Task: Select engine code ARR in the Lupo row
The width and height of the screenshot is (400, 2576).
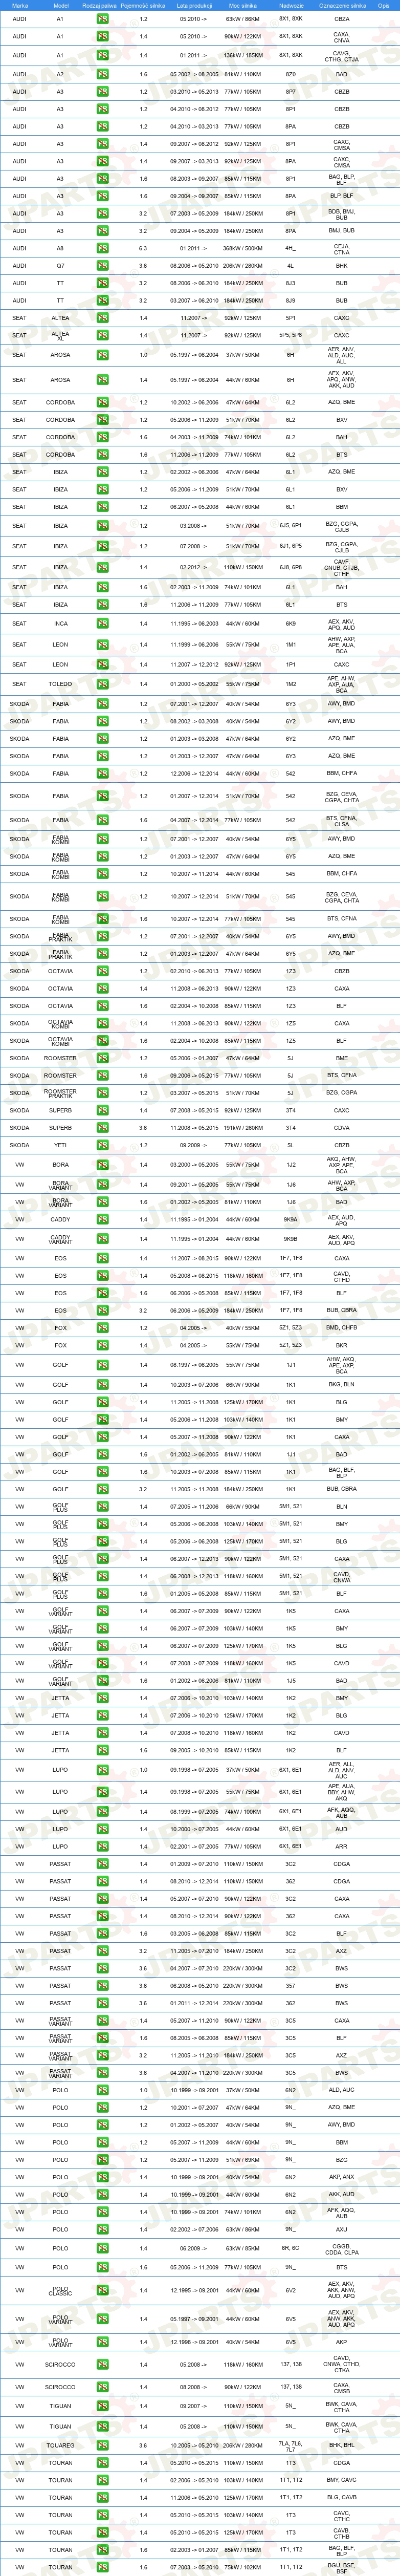Action: pos(342,1846)
